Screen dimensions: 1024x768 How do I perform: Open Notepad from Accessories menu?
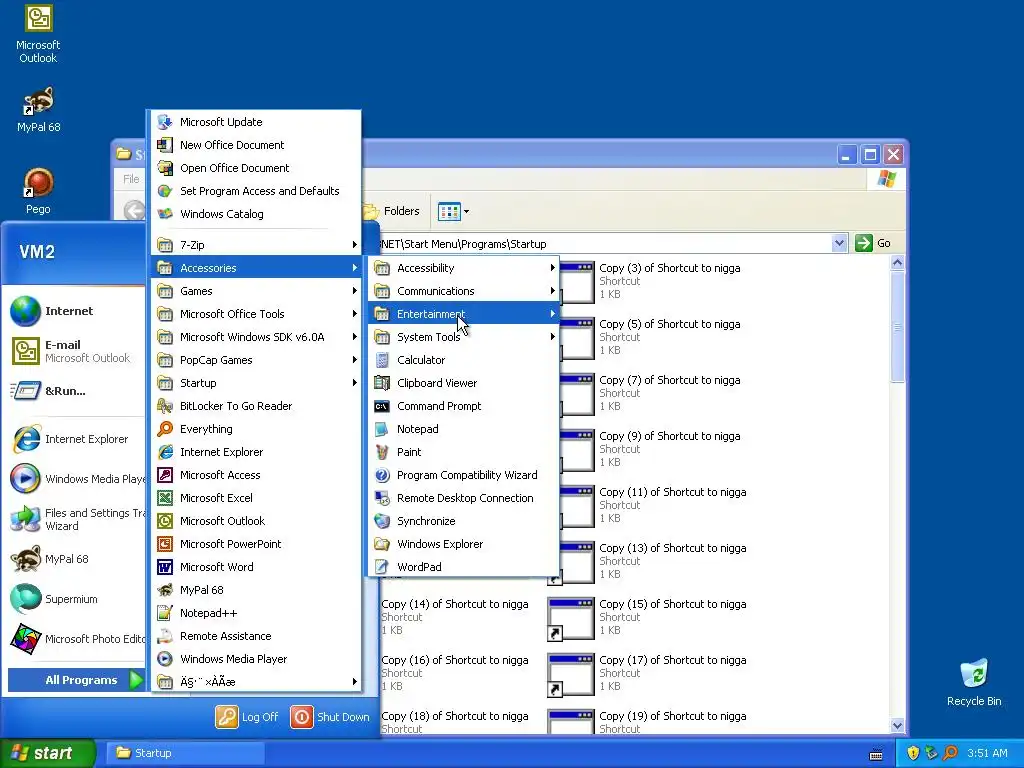(x=464, y=429)
